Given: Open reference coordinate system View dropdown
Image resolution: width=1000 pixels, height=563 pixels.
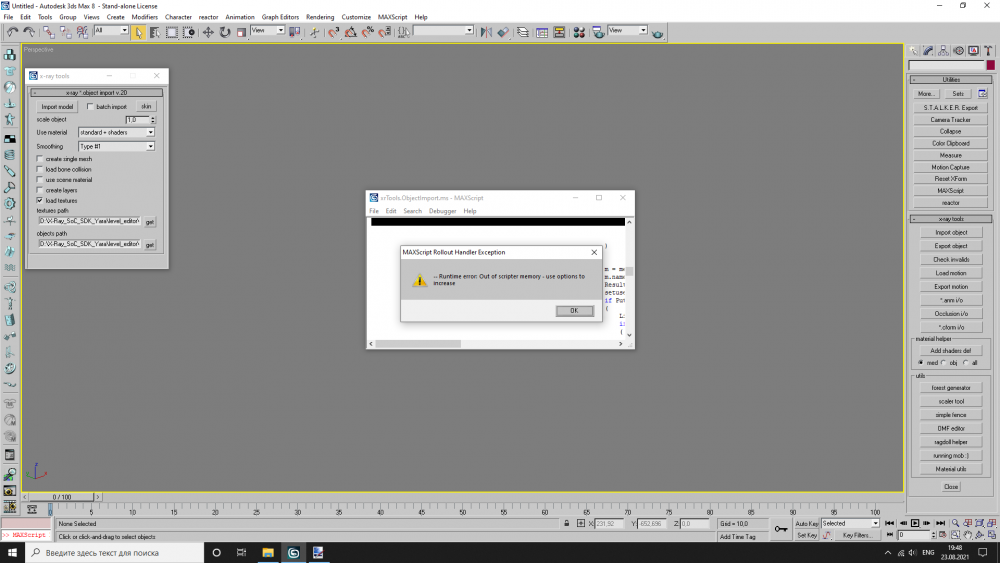Looking at the screenshot, I should click(x=267, y=31).
